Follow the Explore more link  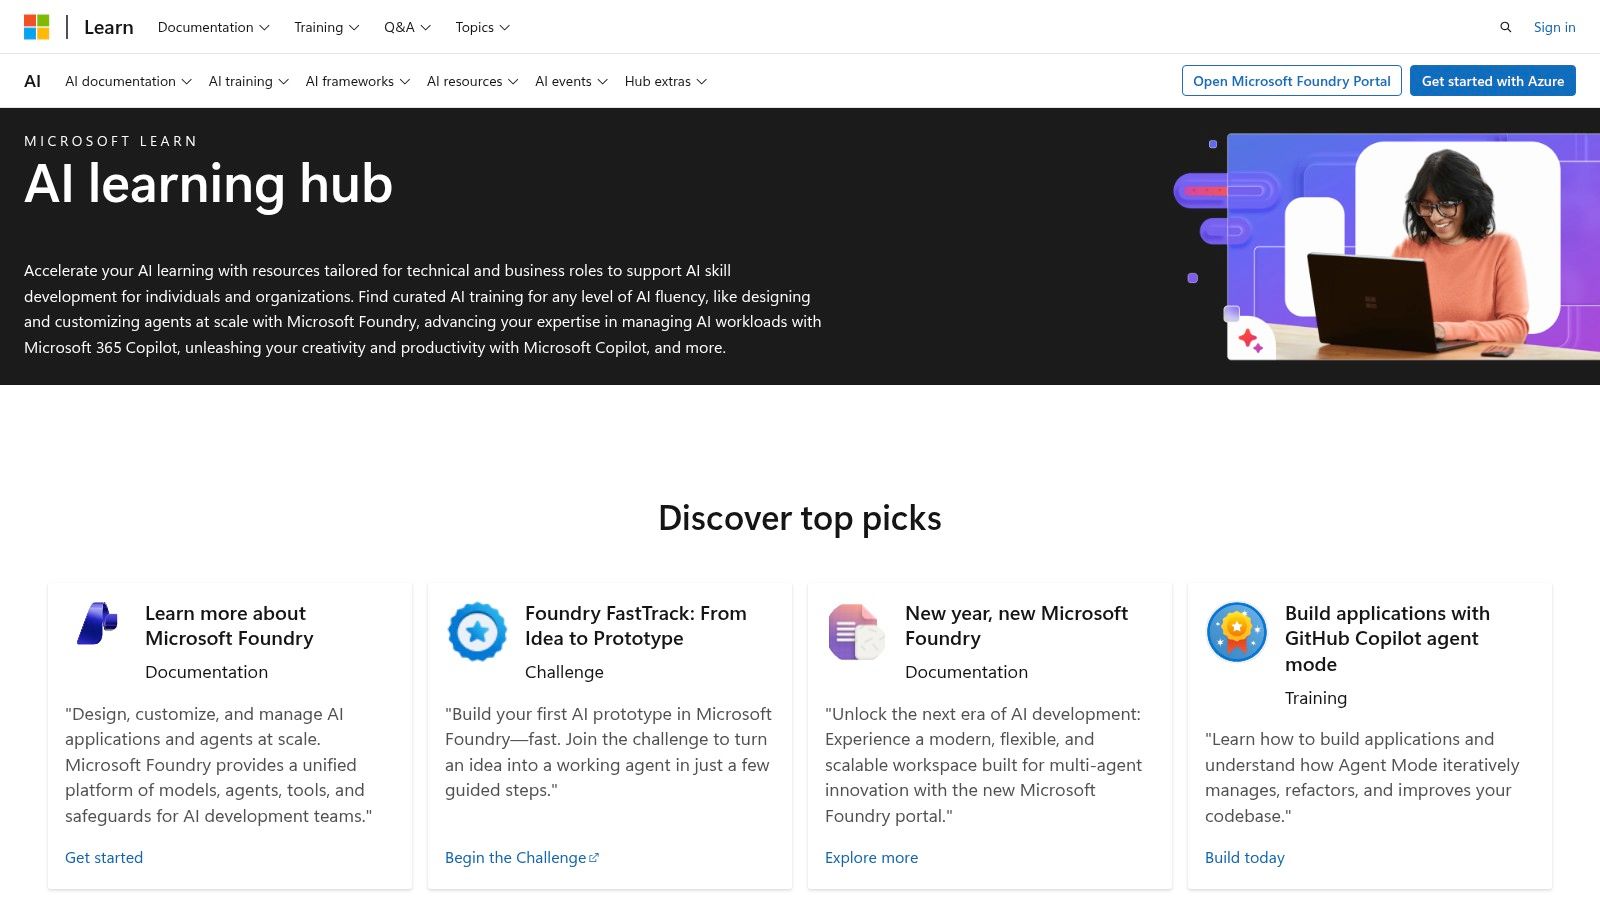(871, 857)
